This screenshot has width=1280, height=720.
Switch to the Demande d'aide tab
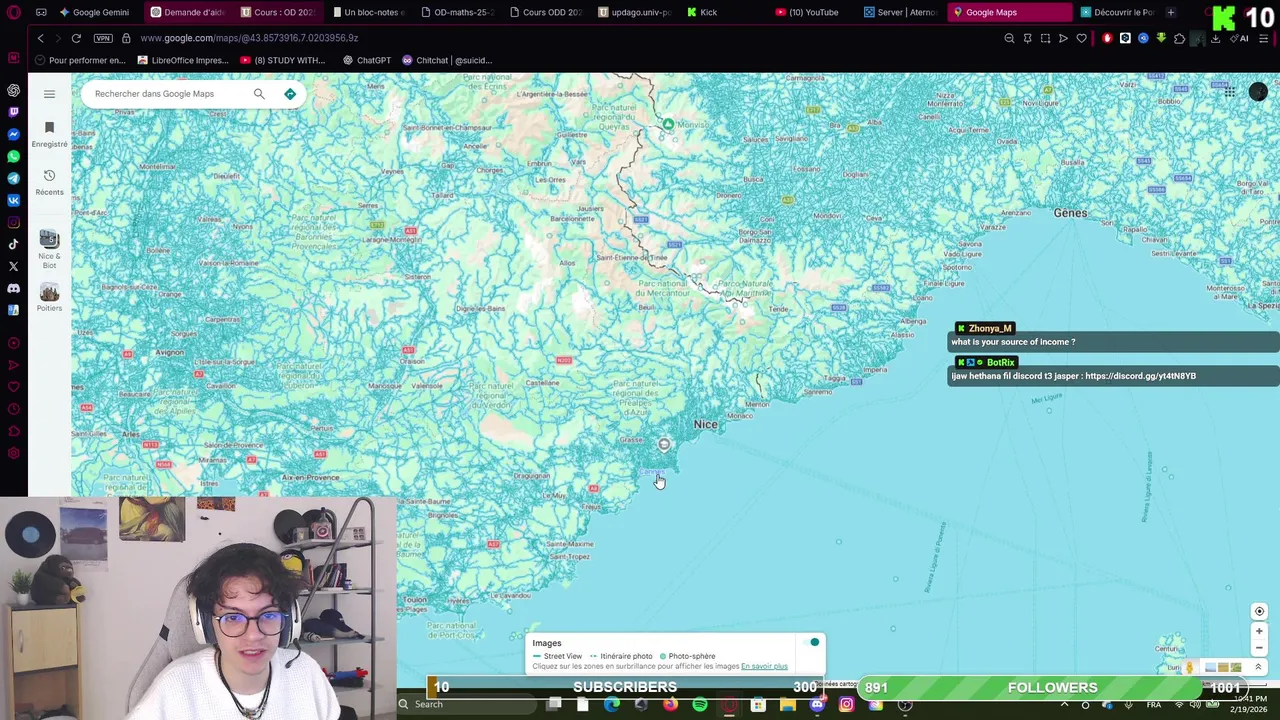[x=188, y=12]
